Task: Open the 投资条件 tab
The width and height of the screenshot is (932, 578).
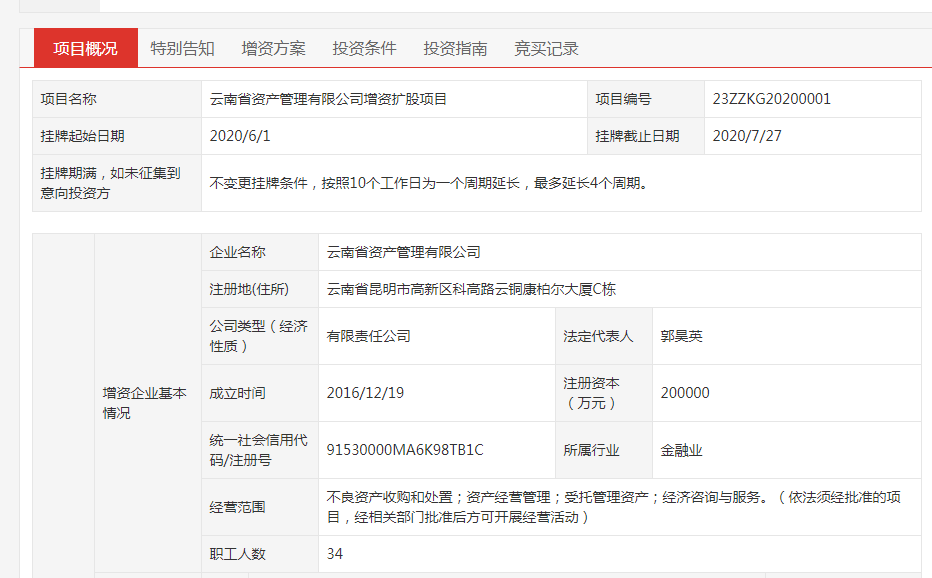Action: click(x=364, y=48)
